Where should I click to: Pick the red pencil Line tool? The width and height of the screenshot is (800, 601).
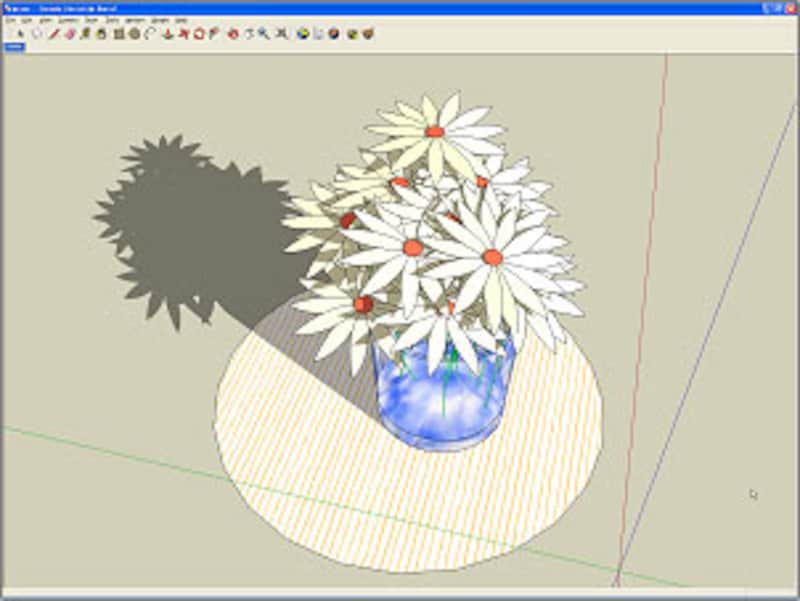(x=54, y=34)
